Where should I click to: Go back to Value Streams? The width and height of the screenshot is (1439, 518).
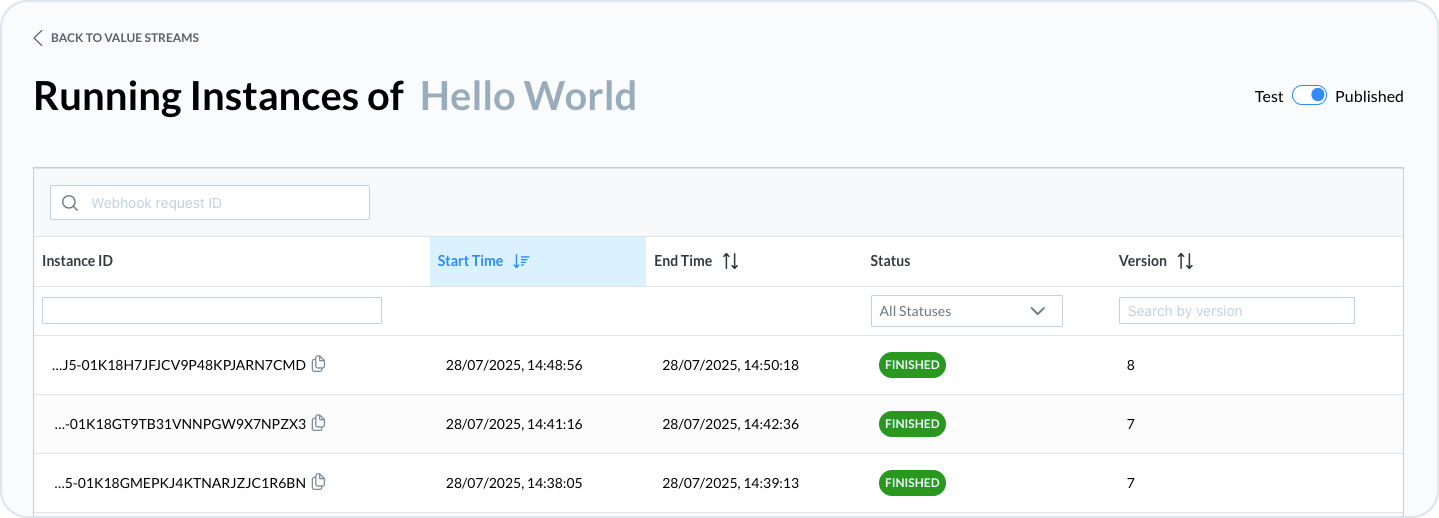click(124, 38)
